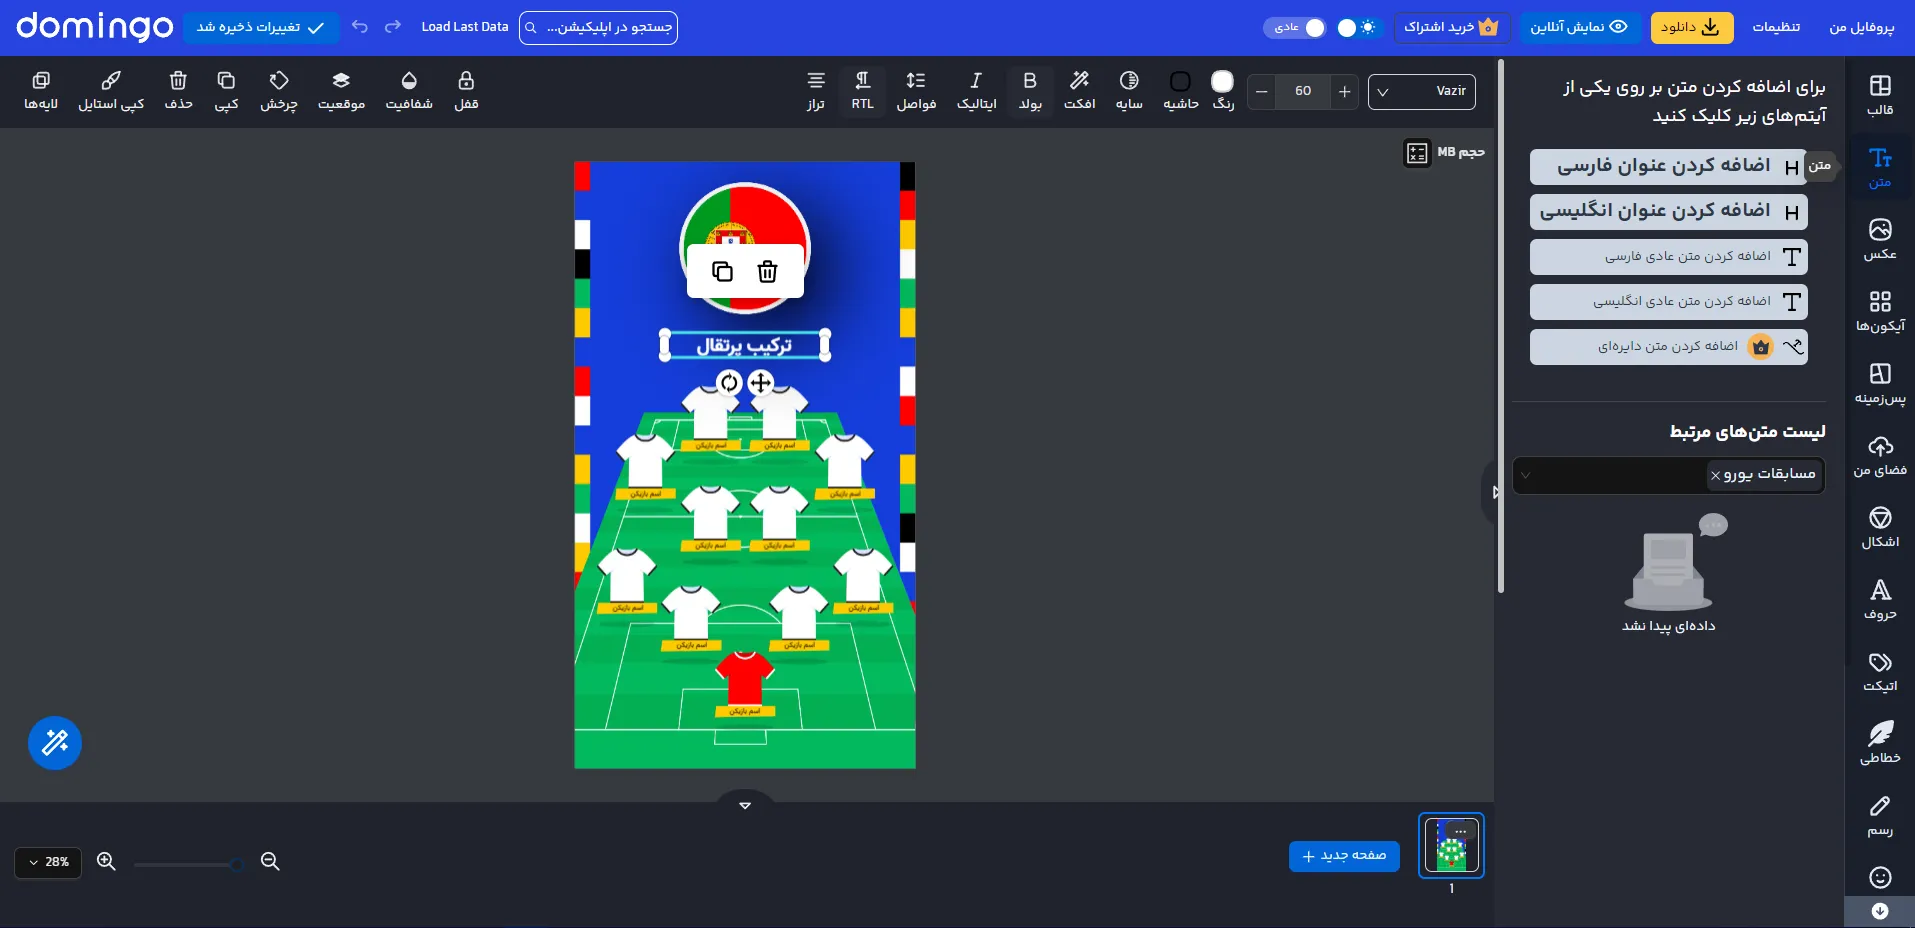Collapse the pages strip with down arrow

[x=745, y=804]
